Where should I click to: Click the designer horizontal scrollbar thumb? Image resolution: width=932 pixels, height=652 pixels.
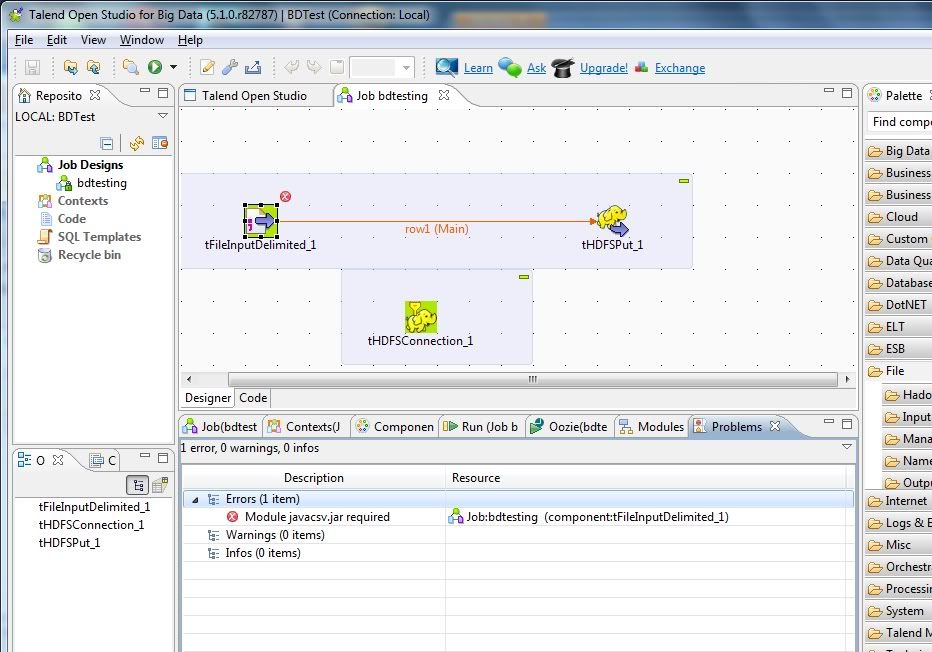[533, 379]
